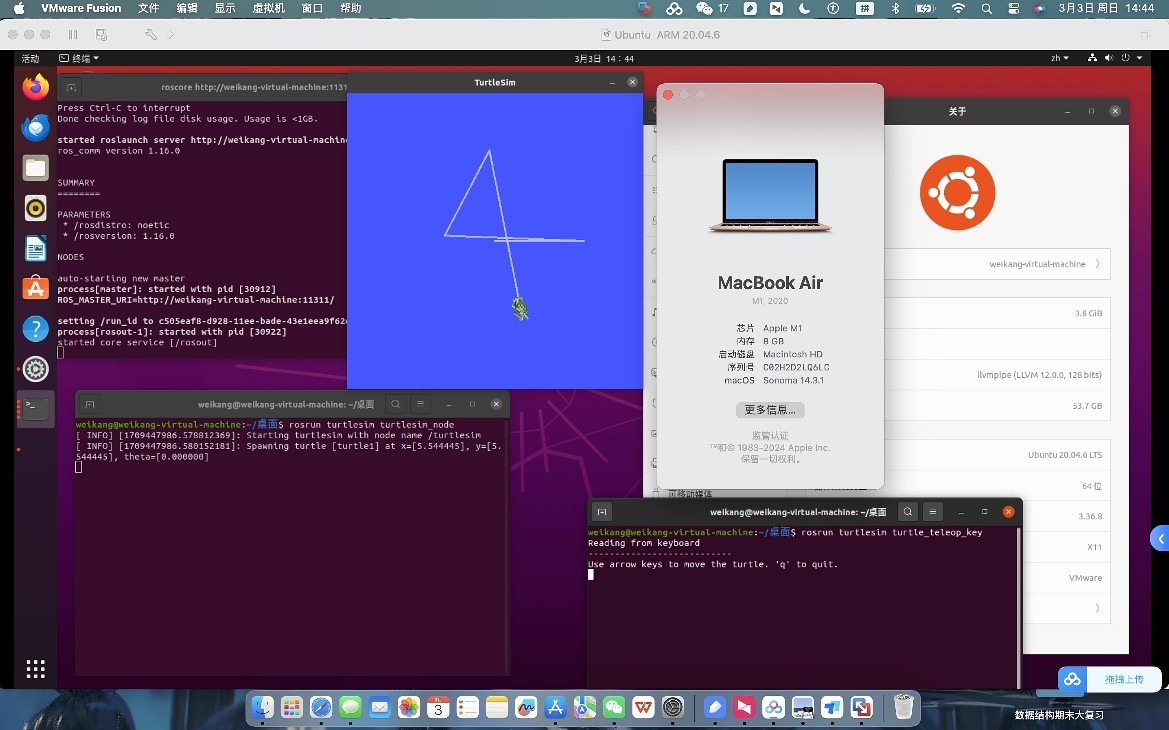Click the MacBook Air image thumbnail

[770, 195]
